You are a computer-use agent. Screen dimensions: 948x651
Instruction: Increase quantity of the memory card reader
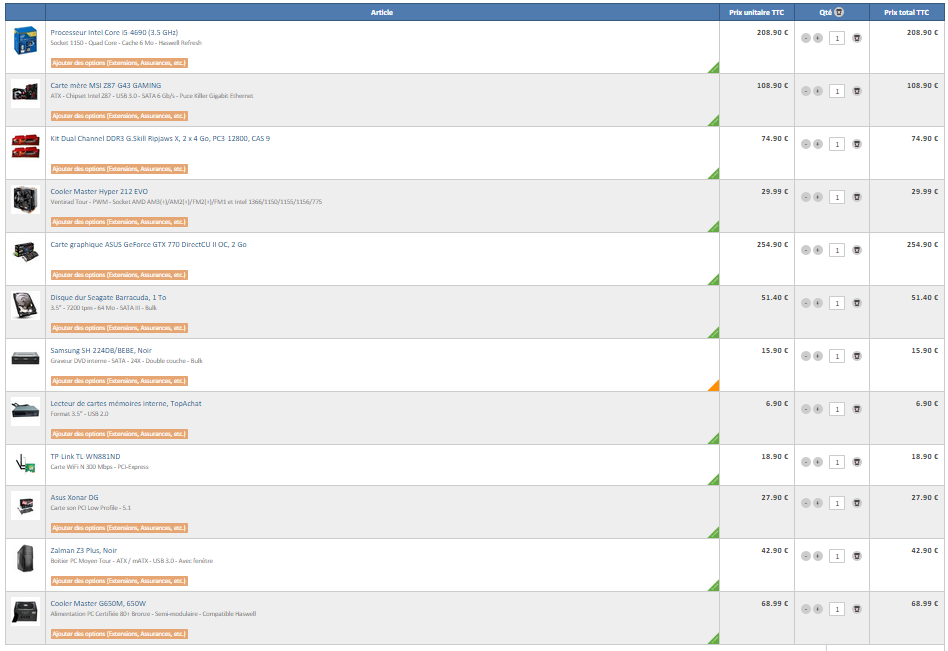[x=817, y=409]
